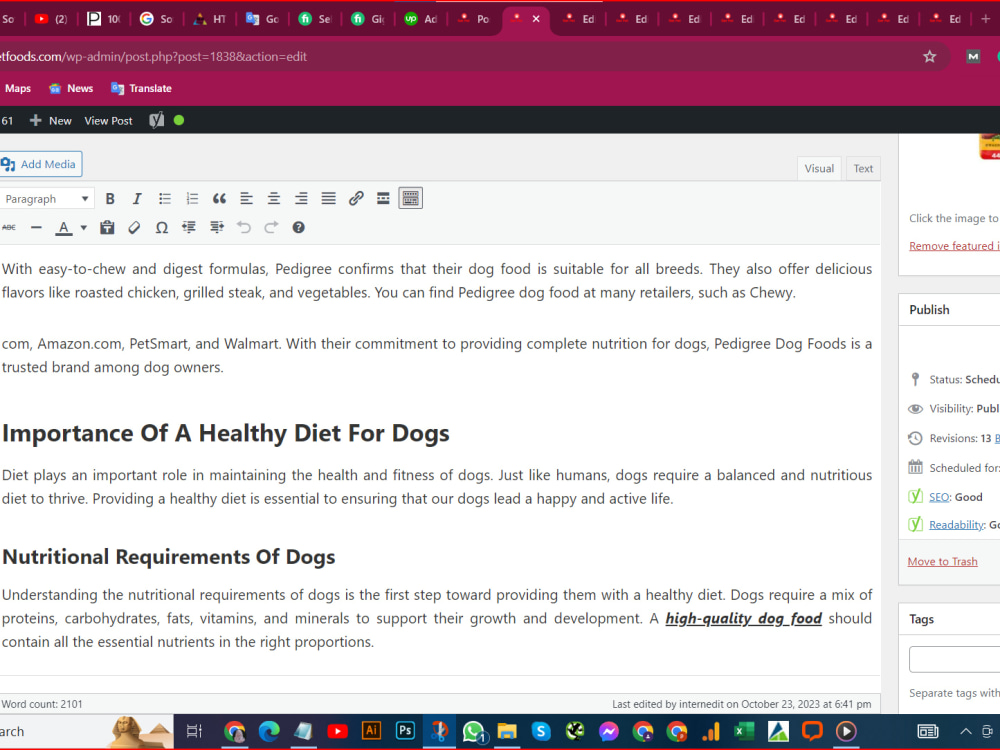Viewport: 1000px width, 750px height.
Task: Insert a numbered list
Action: point(192,199)
